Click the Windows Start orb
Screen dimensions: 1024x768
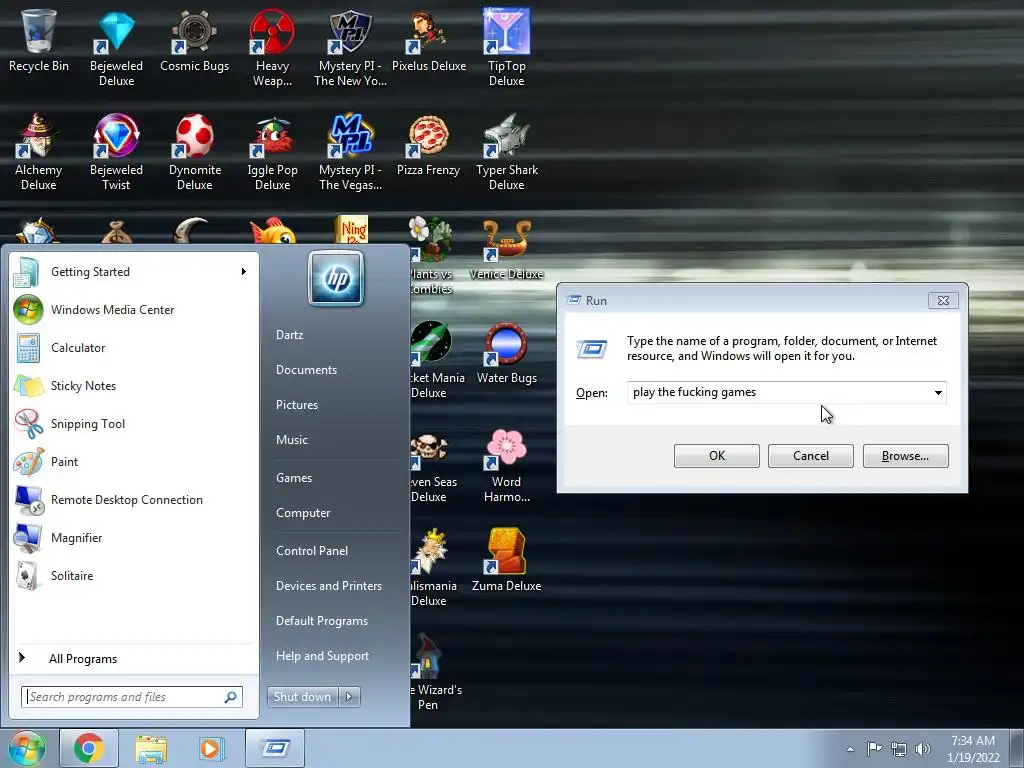27,748
